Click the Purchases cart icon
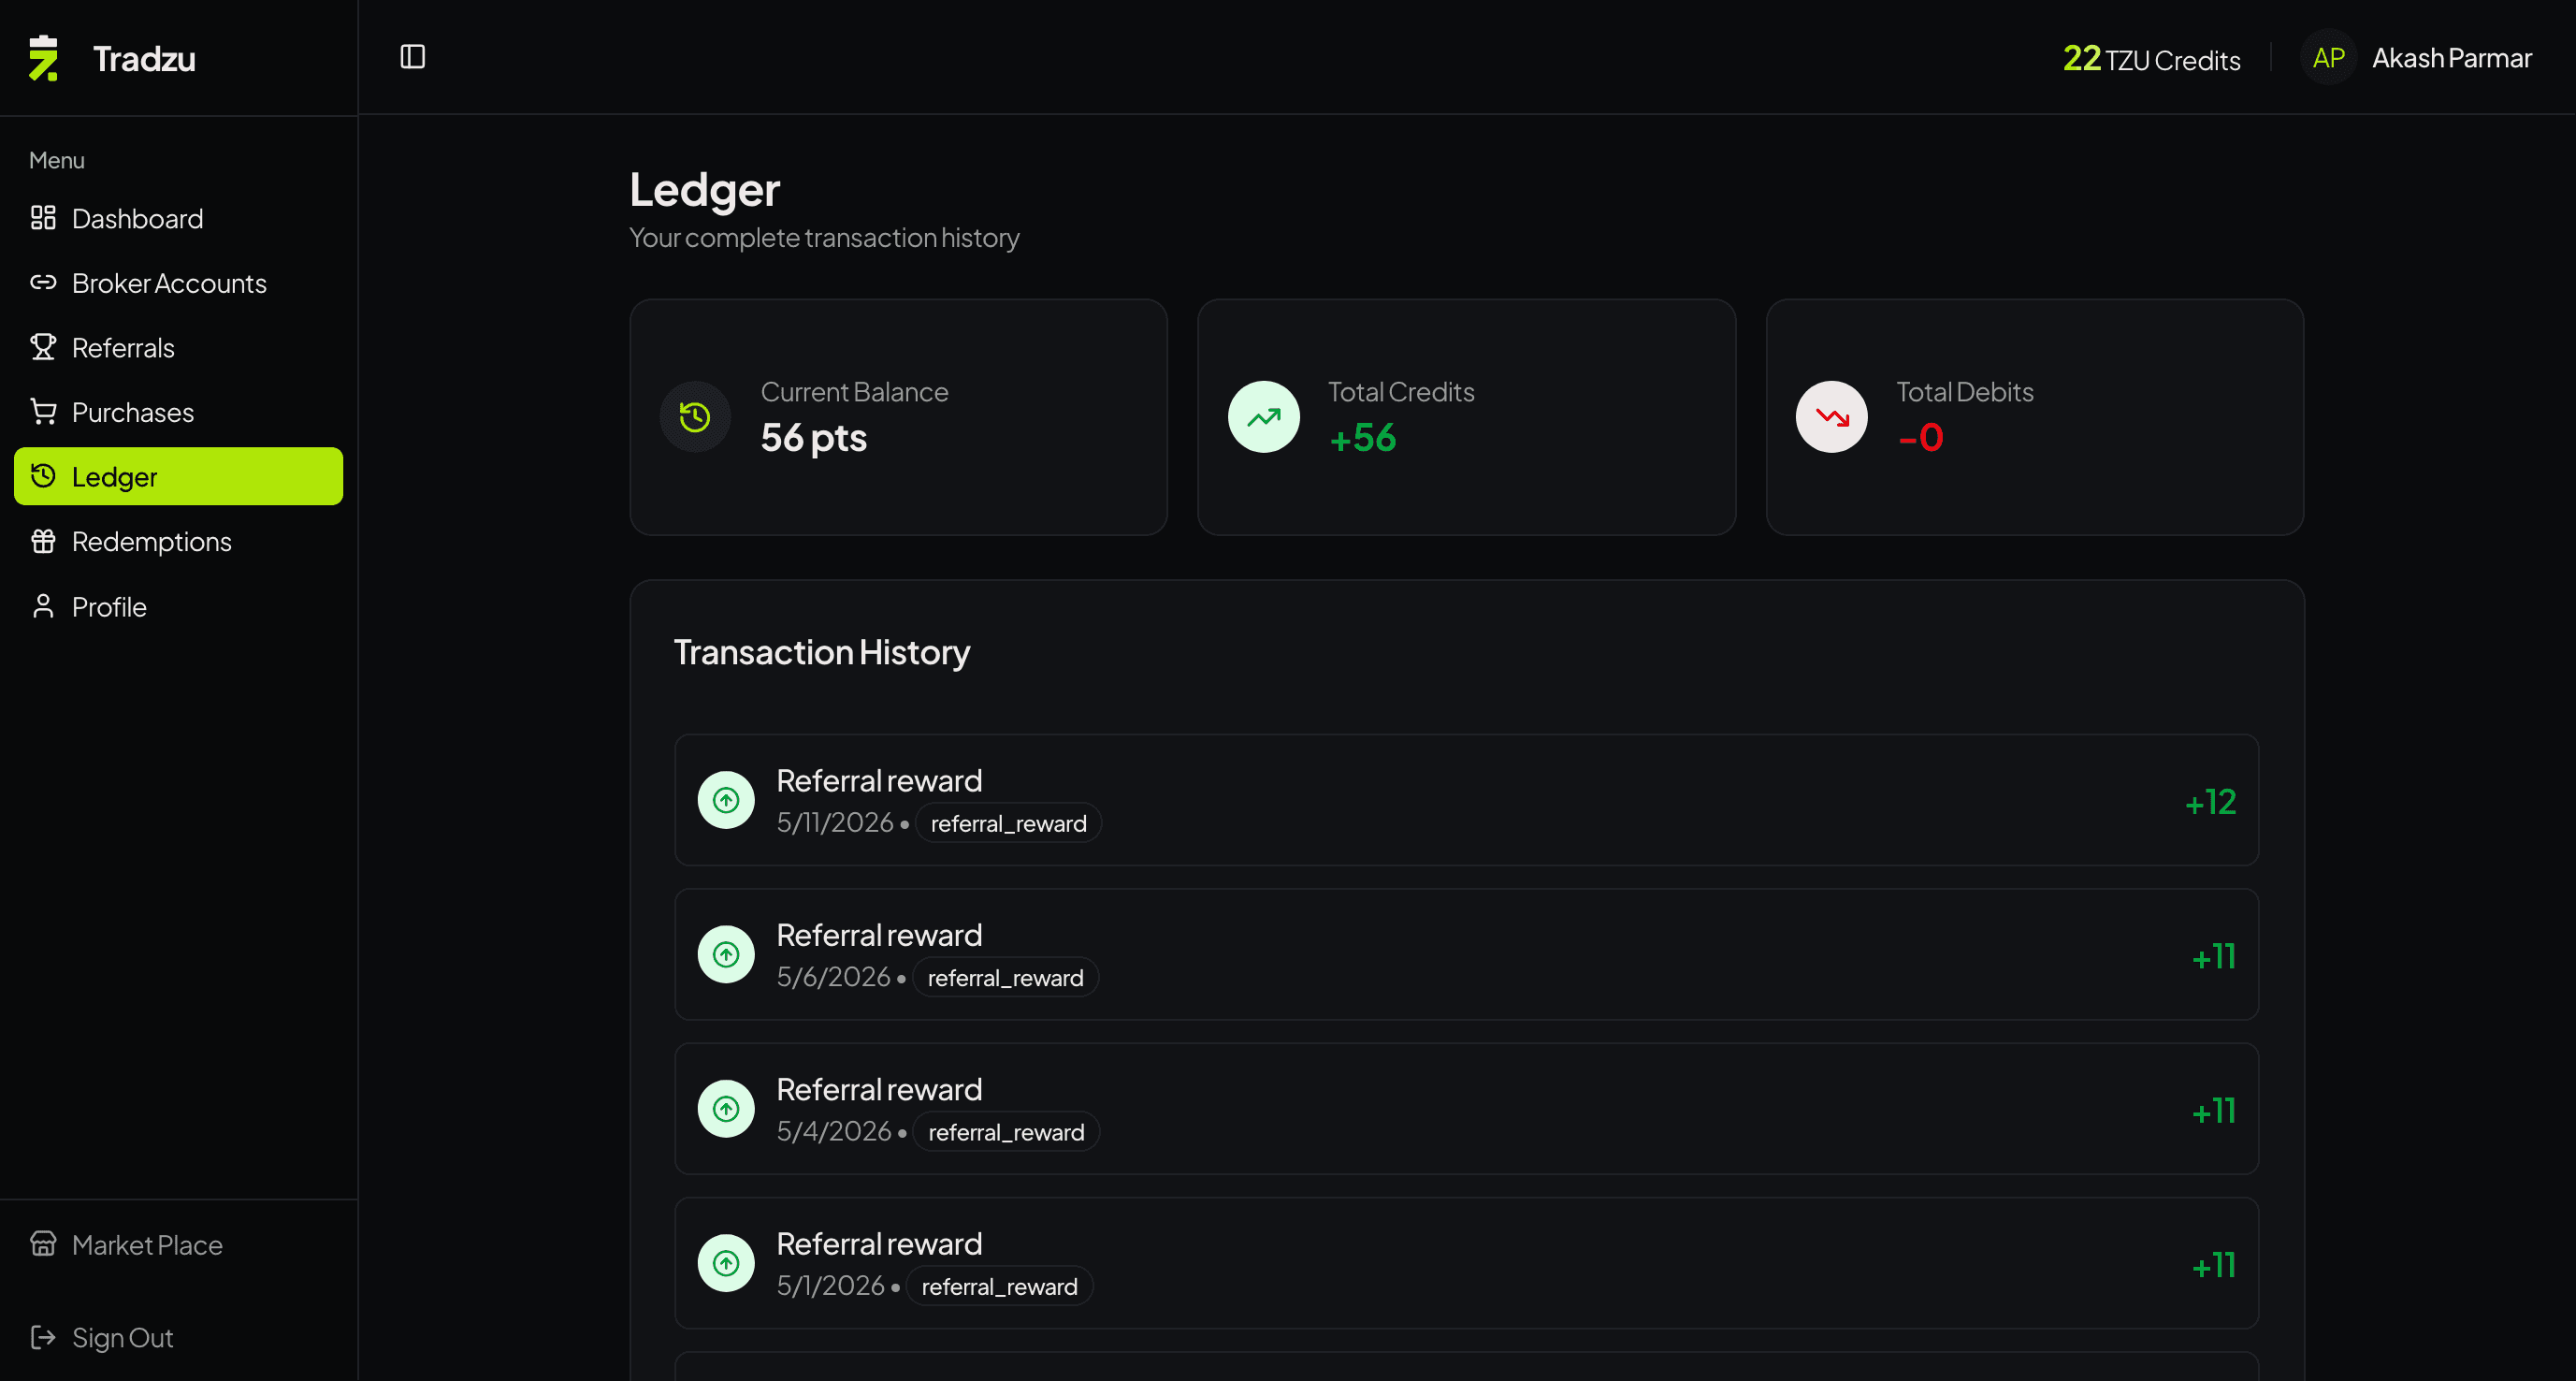Viewport: 2576px width, 1381px height. (43, 412)
